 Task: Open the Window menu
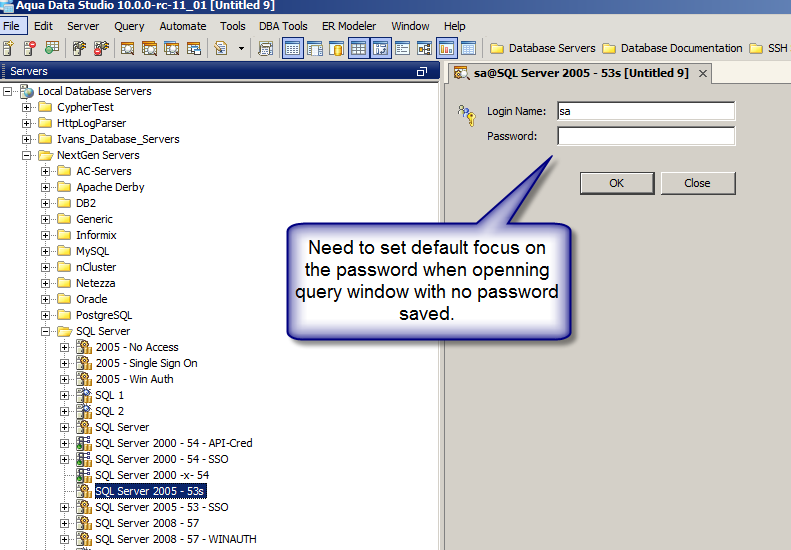pyautogui.click(x=410, y=26)
